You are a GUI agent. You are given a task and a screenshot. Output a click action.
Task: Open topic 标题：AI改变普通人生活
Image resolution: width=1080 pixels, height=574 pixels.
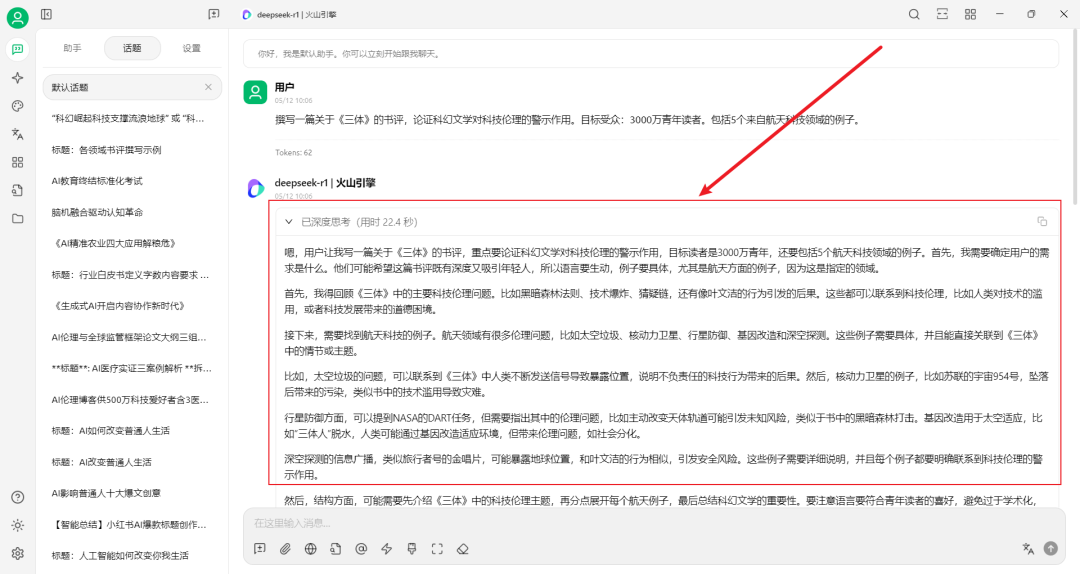tap(132, 462)
